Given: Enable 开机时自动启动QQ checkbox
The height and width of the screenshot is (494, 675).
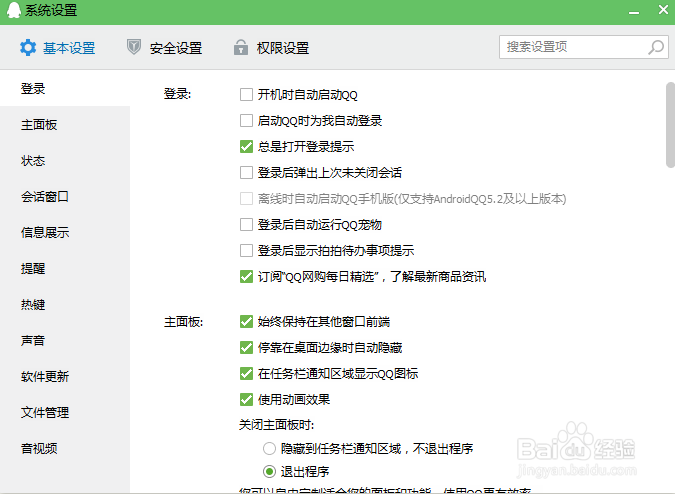Looking at the screenshot, I should [x=246, y=95].
